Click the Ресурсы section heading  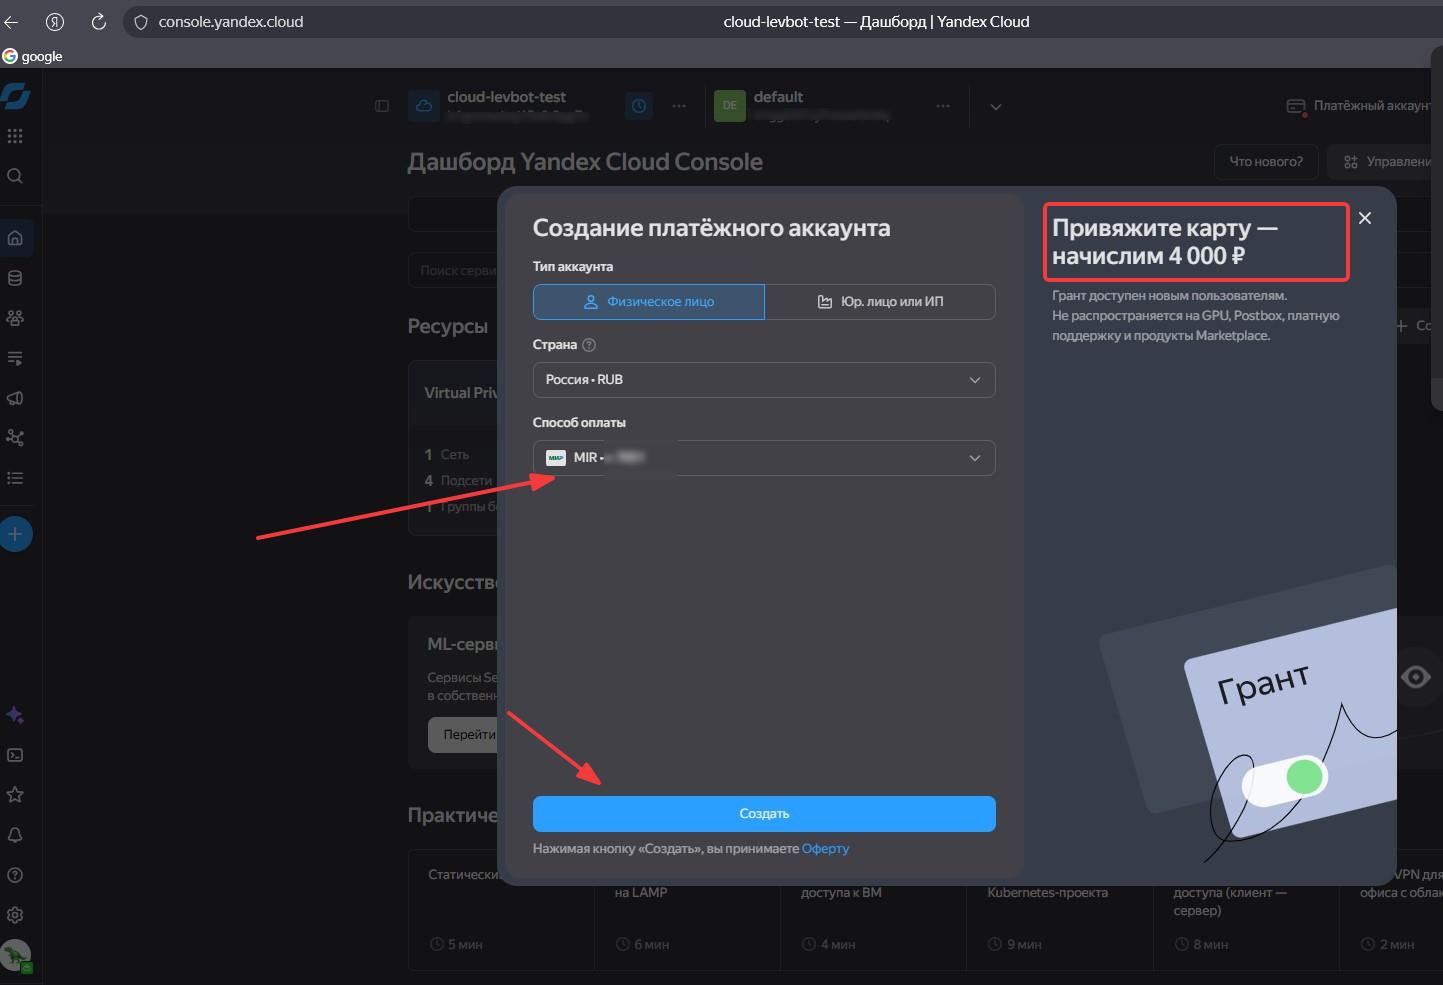448,327
